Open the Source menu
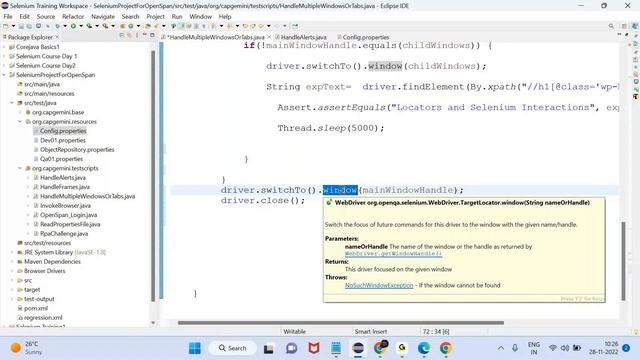This screenshot has width=640, height=360. (46, 16)
